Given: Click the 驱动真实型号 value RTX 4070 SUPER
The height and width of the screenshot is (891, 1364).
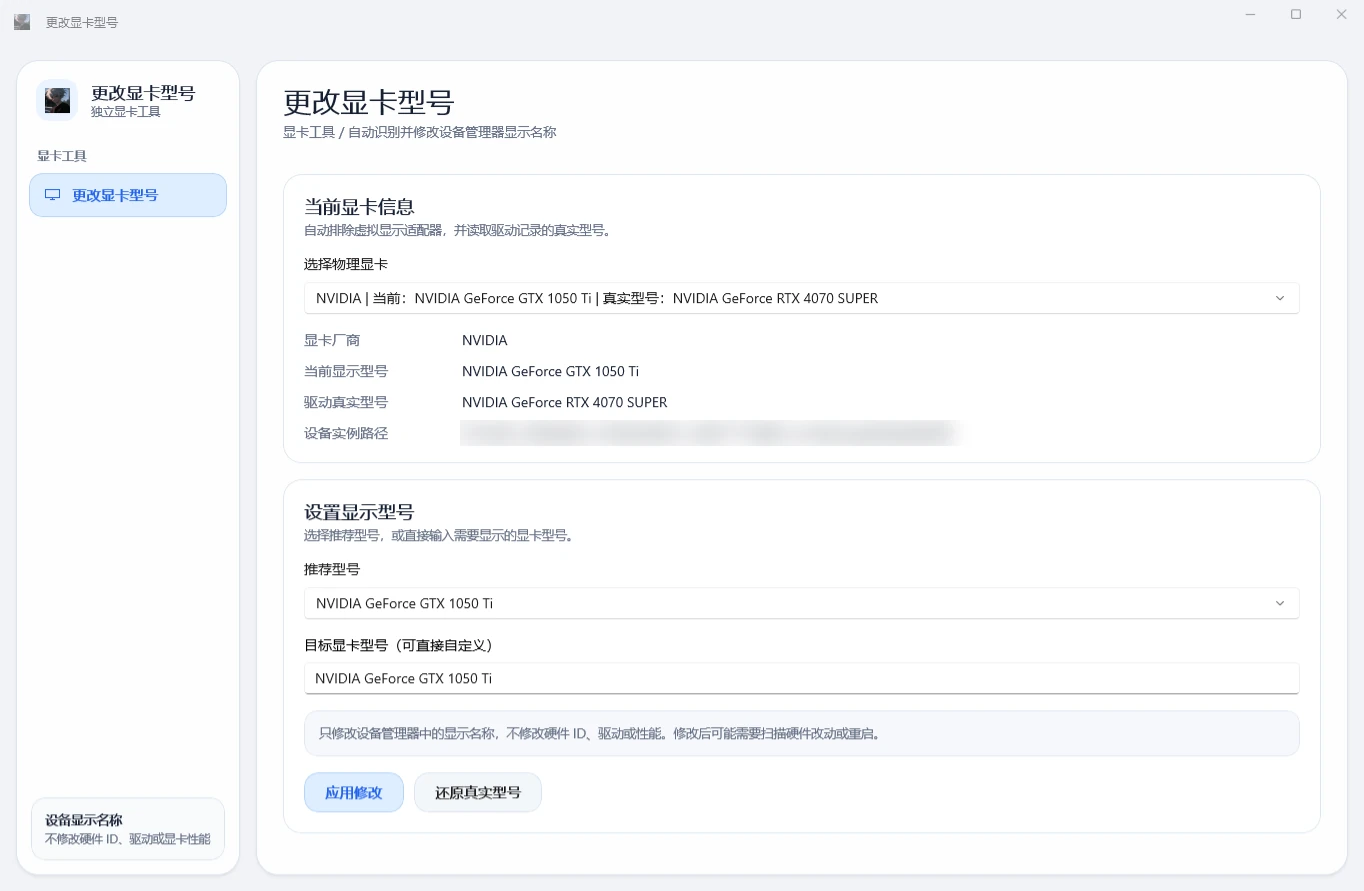Looking at the screenshot, I should [564, 402].
